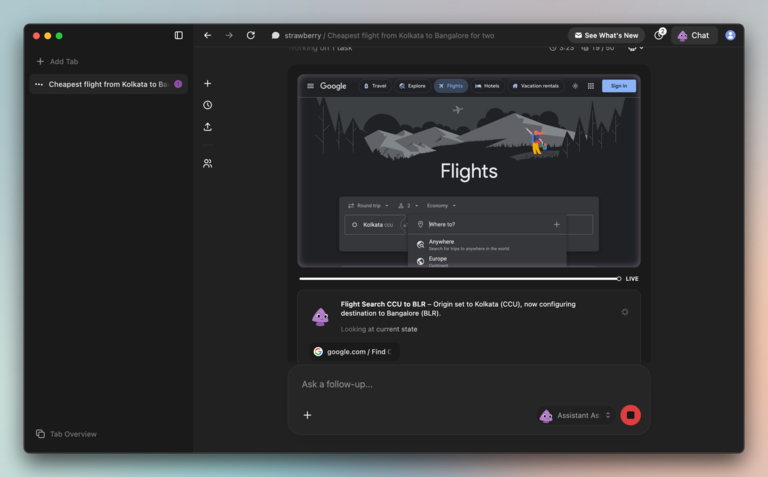Click the purple strawberry assistant avatar
The image size is (768, 477).
coord(320,317)
